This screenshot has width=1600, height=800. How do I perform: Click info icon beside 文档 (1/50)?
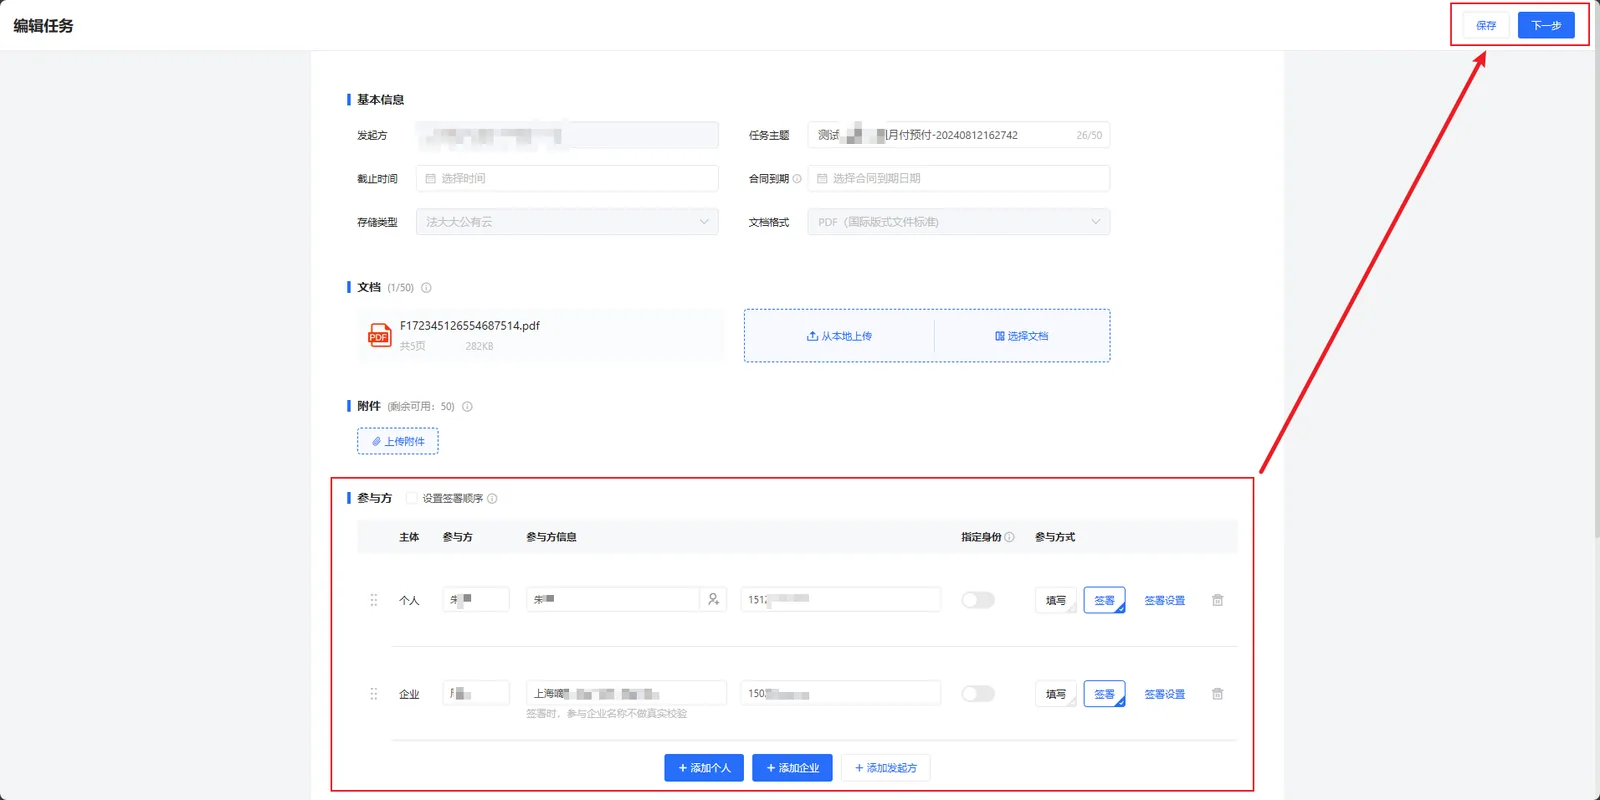[x=426, y=288]
